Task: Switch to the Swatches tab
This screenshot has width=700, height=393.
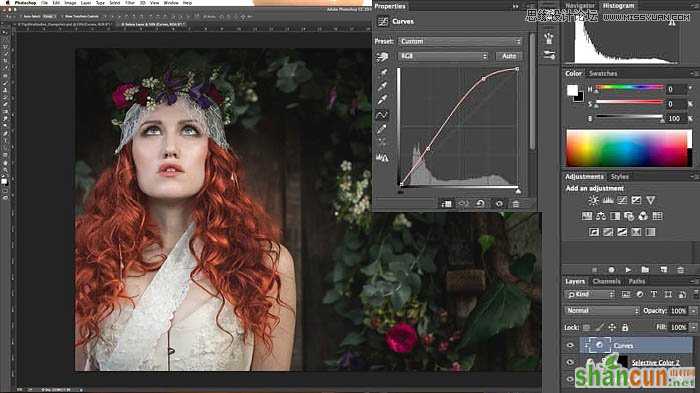Action: point(603,73)
